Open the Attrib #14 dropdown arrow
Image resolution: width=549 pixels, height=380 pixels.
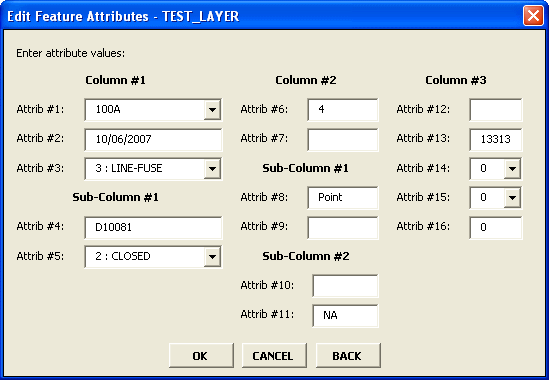point(512,169)
